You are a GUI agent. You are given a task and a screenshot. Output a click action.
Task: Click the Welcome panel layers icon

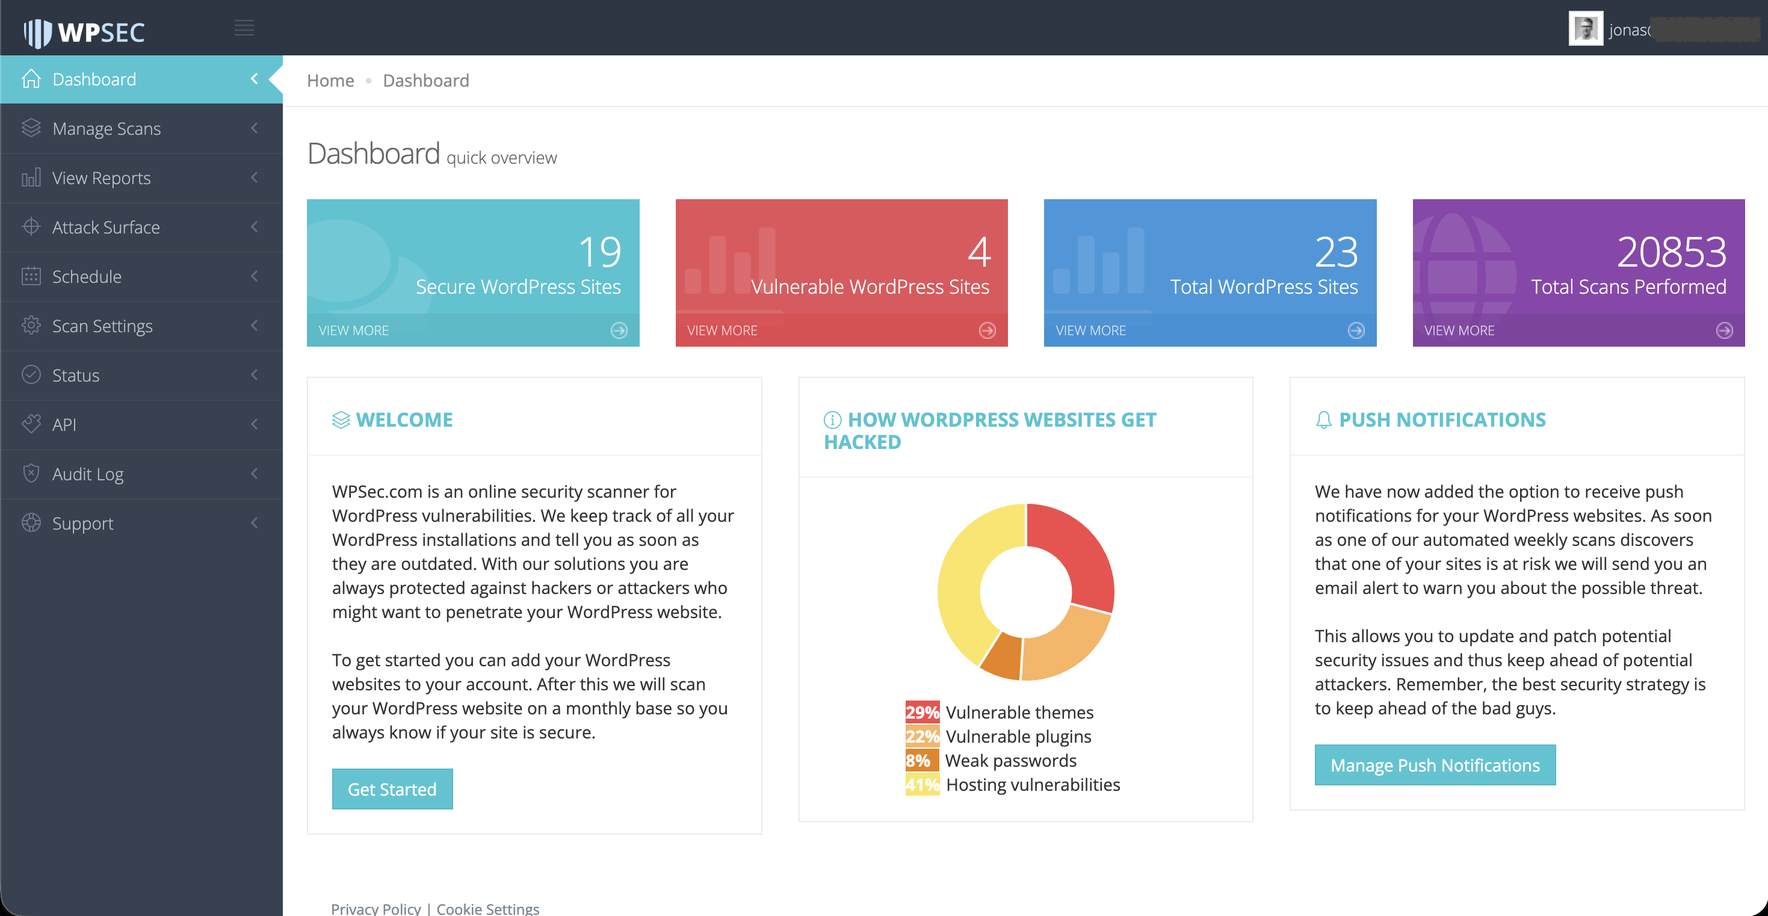pos(341,420)
